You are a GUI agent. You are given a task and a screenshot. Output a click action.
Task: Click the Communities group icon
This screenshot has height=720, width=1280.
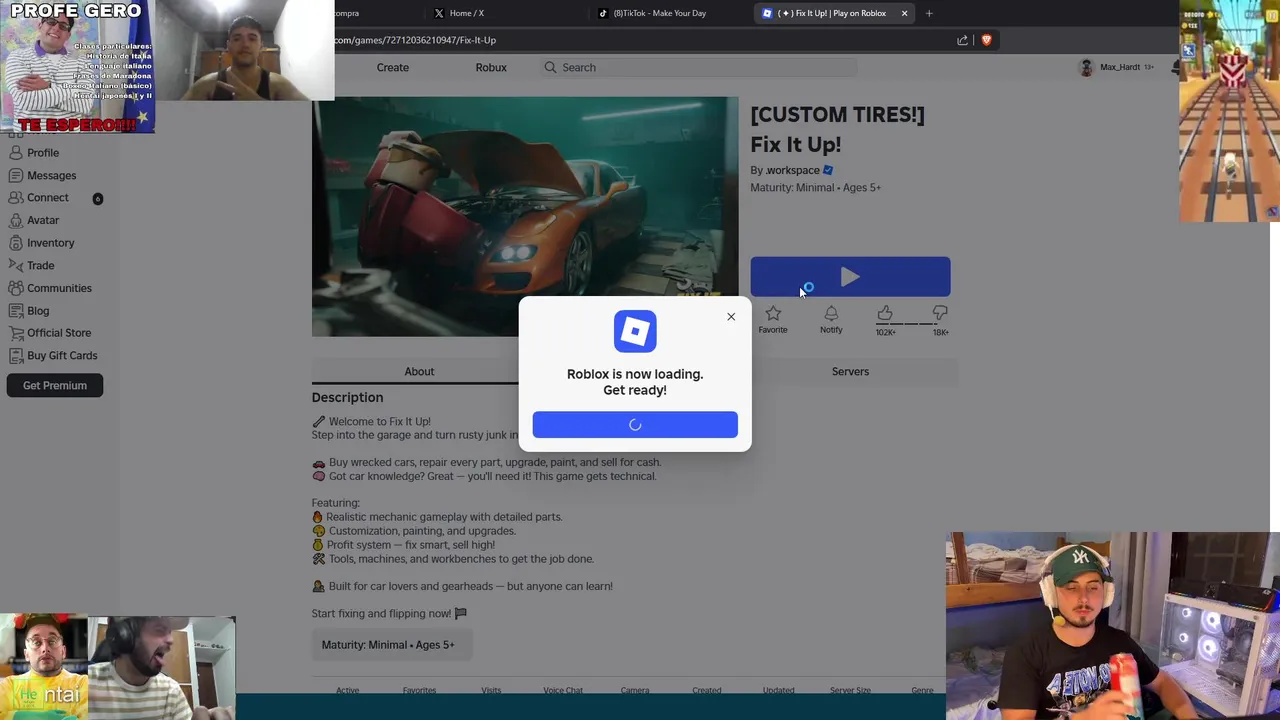point(16,288)
